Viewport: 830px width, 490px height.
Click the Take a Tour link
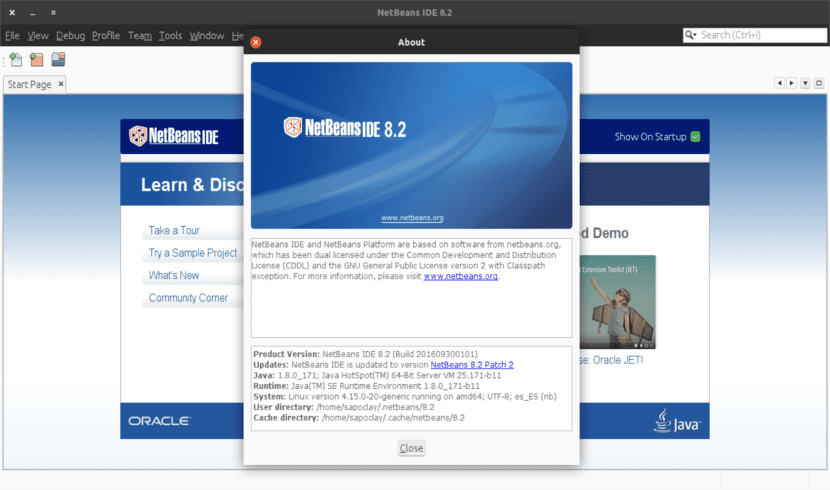pyautogui.click(x=174, y=231)
